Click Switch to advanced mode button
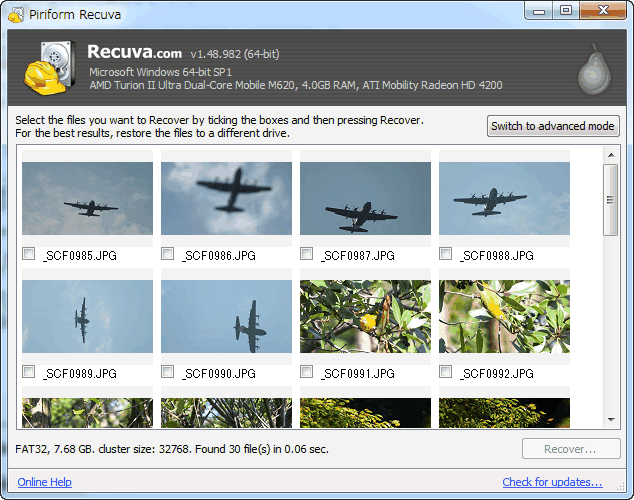This screenshot has width=634, height=500. click(553, 126)
